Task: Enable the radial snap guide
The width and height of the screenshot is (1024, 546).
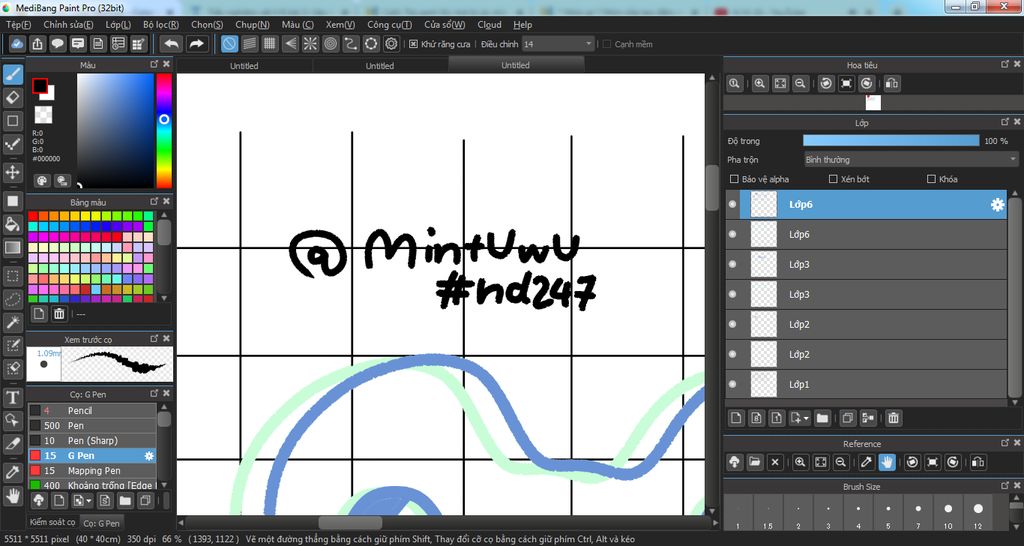Action: pos(310,44)
